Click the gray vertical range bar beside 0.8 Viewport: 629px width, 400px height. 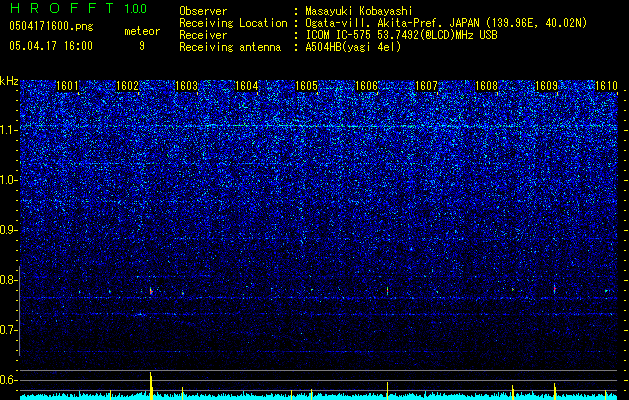click(19, 311)
